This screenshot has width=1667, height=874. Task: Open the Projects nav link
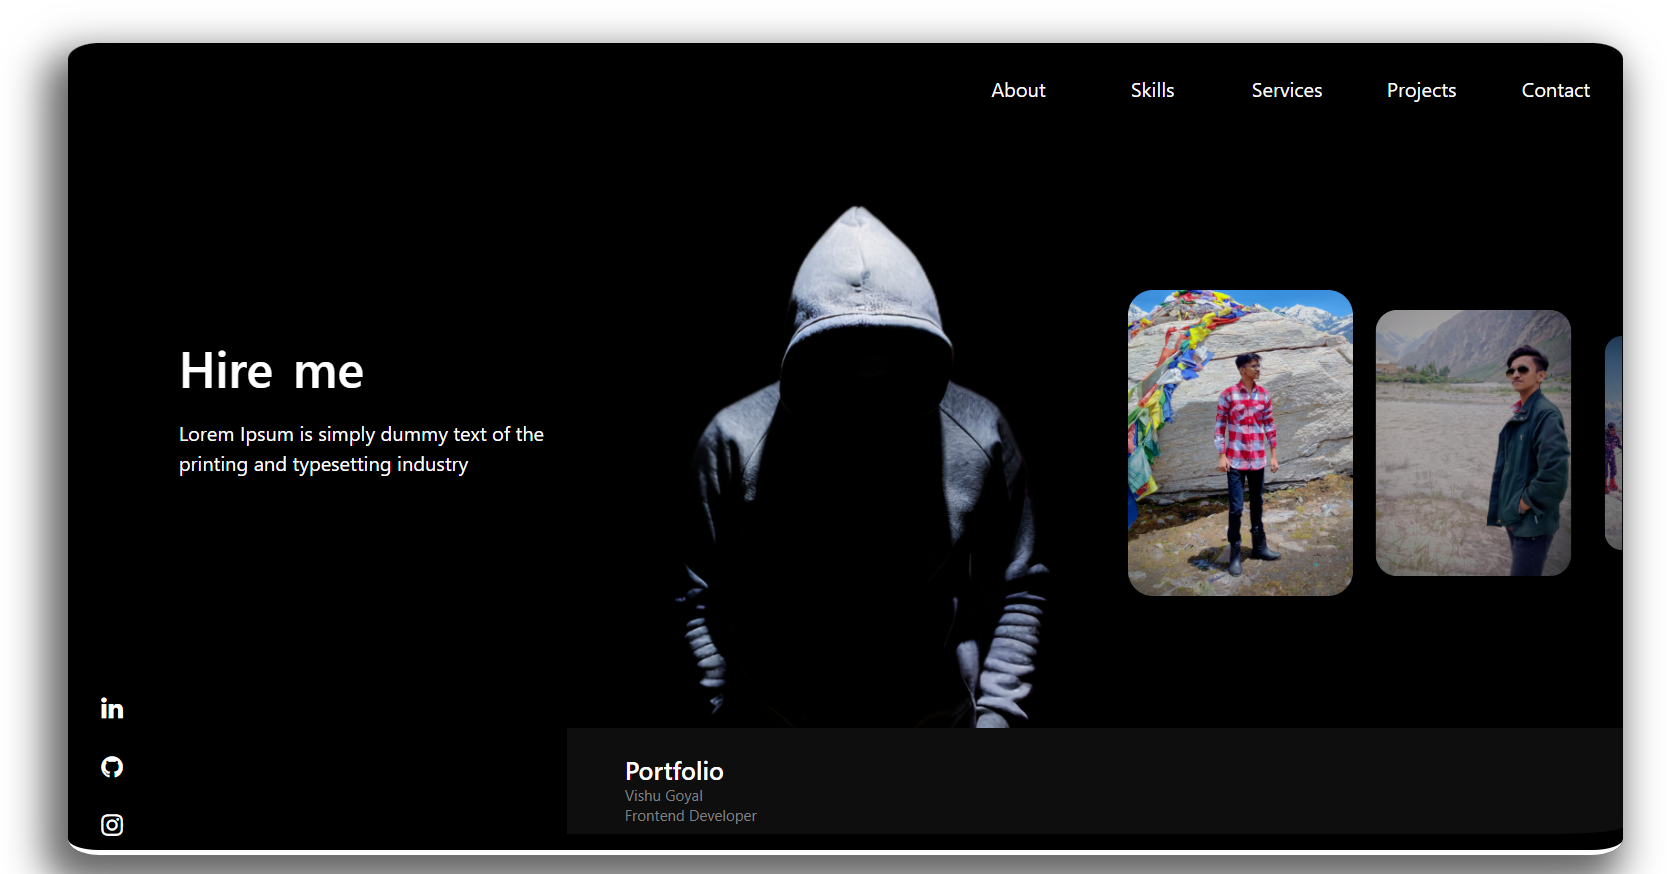tap(1421, 91)
